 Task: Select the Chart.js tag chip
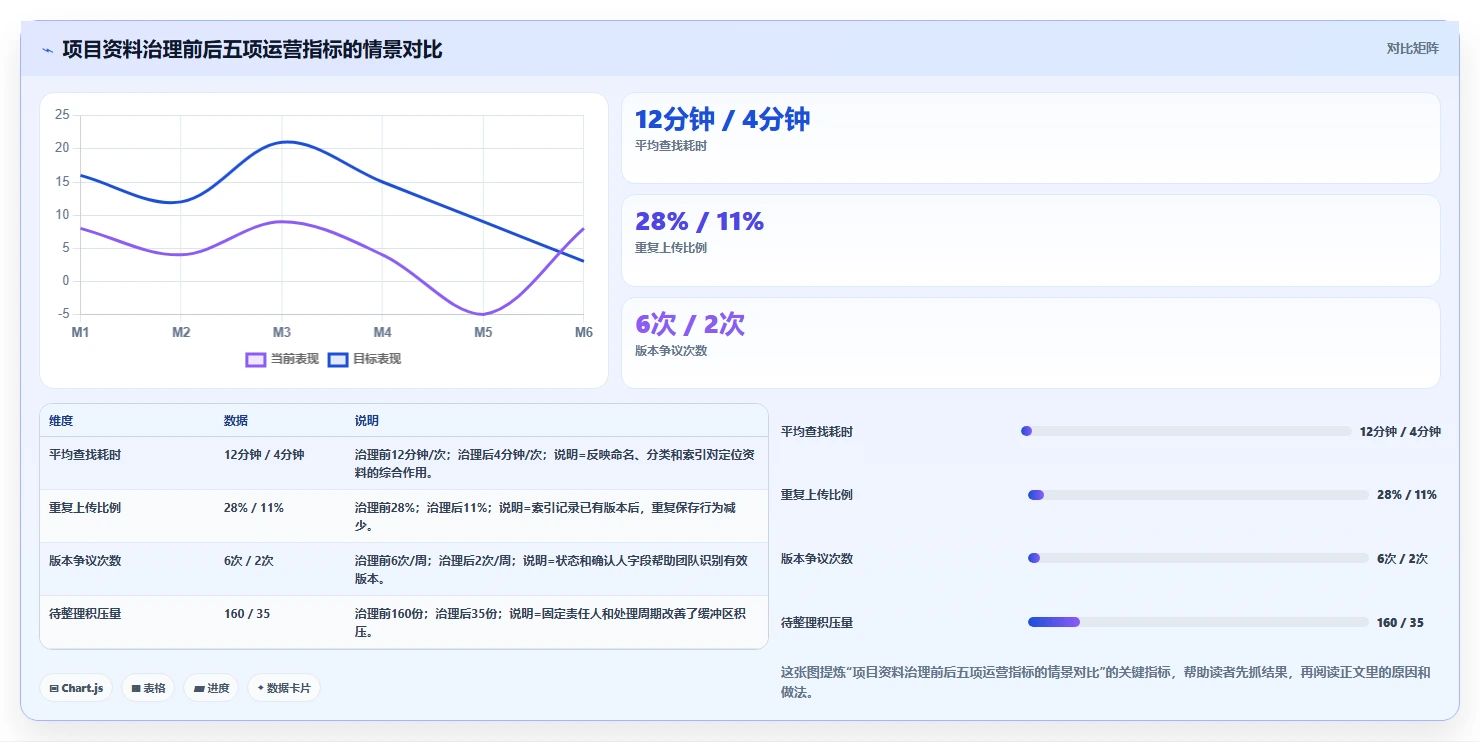[x=76, y=688]
